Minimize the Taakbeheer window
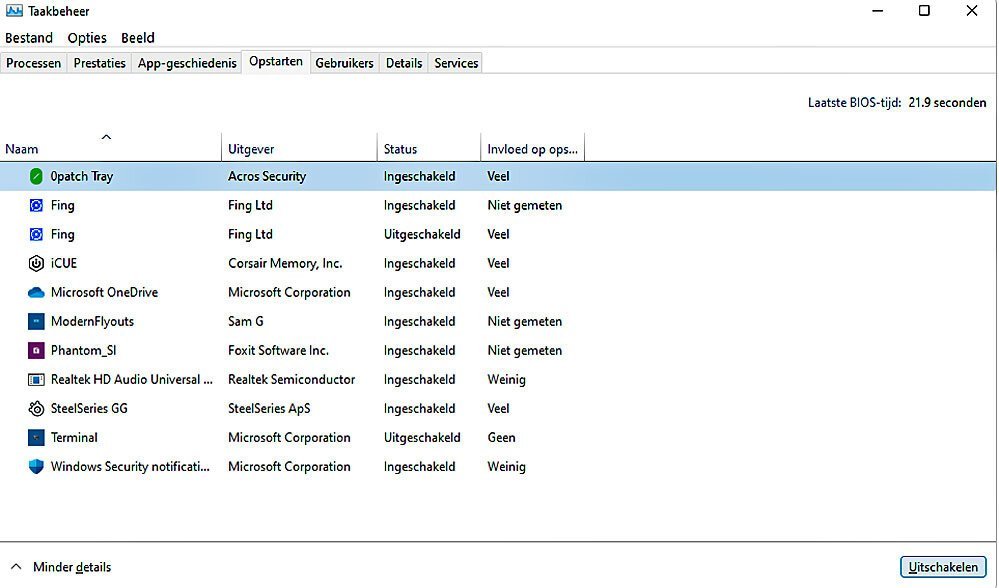999x588 pixels. tap(877, 11)
